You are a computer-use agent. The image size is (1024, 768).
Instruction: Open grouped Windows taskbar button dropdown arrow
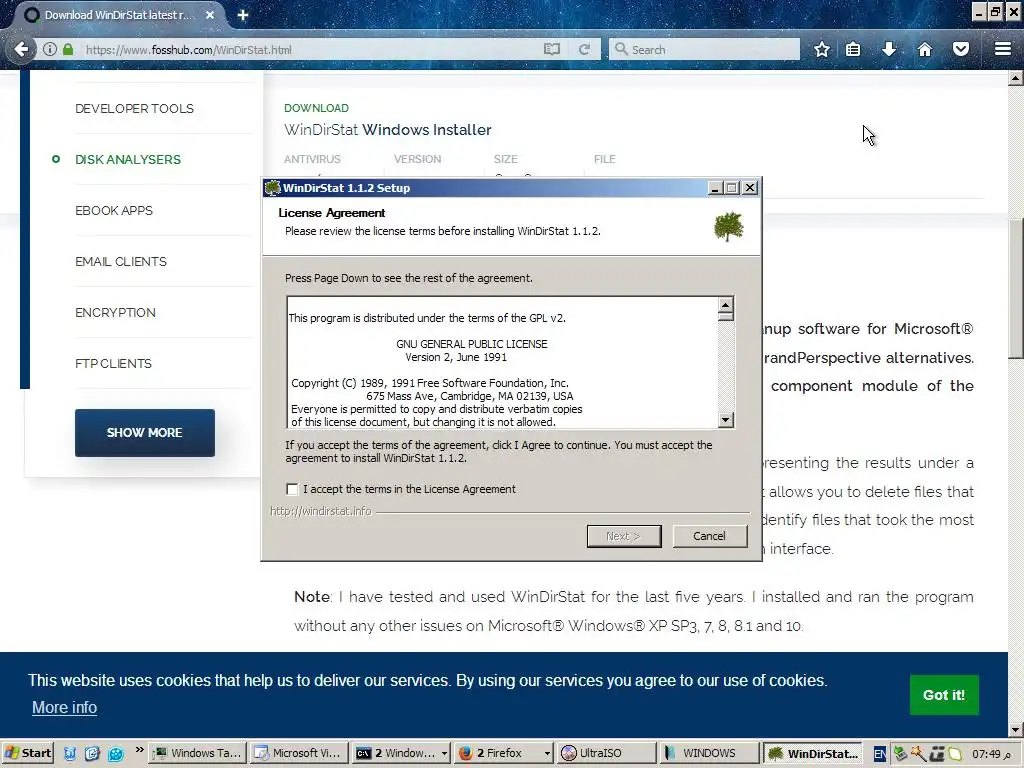[x=444, y=754]
